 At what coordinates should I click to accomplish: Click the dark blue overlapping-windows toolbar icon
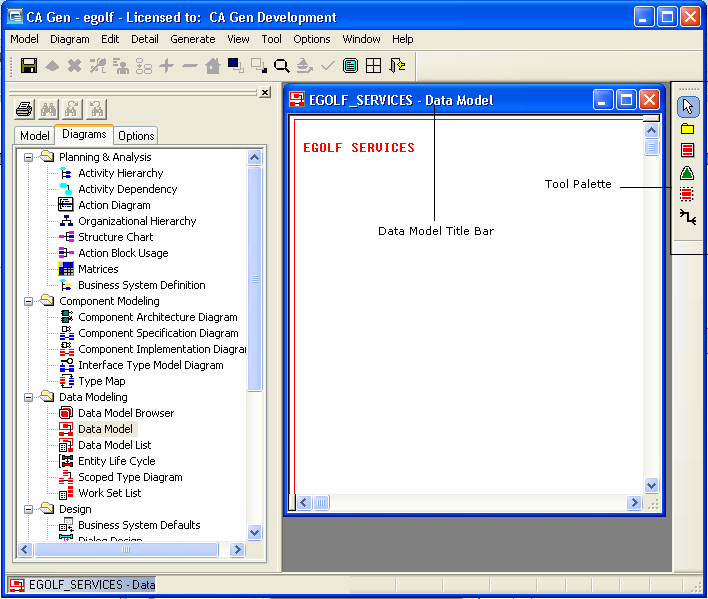coord(236,66)
